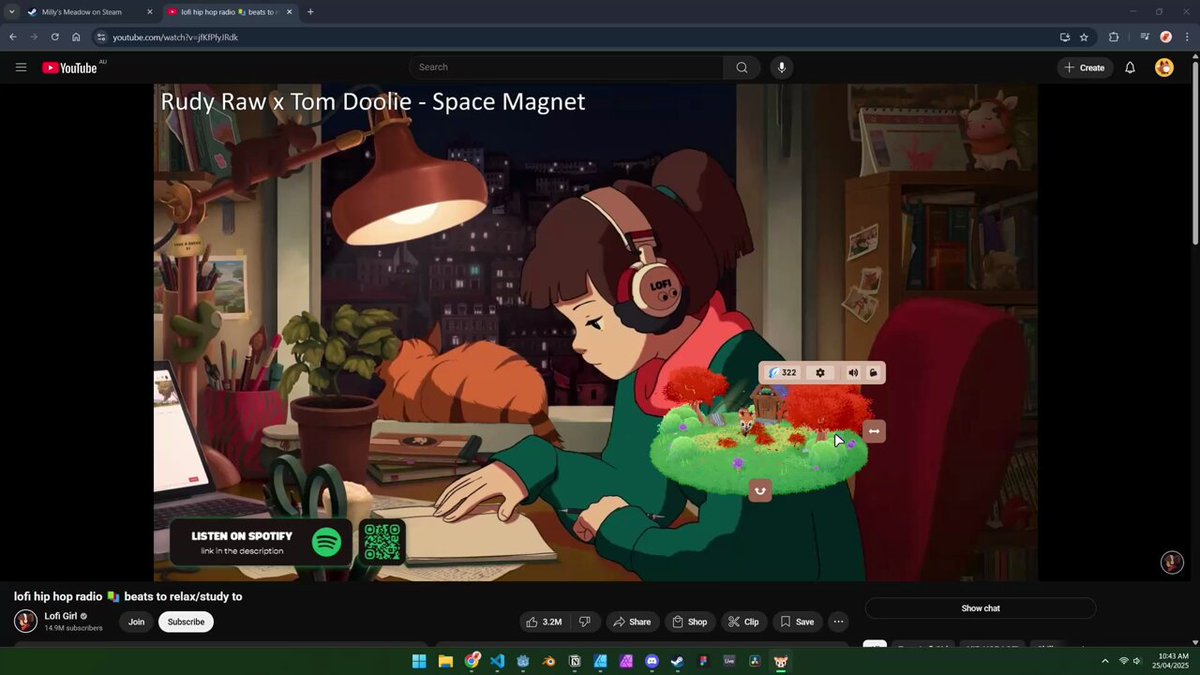Viewport: 1200px width, 675px height.
Task: Open Lofi Girl channel avatar
Action: [x=26, y=621]
